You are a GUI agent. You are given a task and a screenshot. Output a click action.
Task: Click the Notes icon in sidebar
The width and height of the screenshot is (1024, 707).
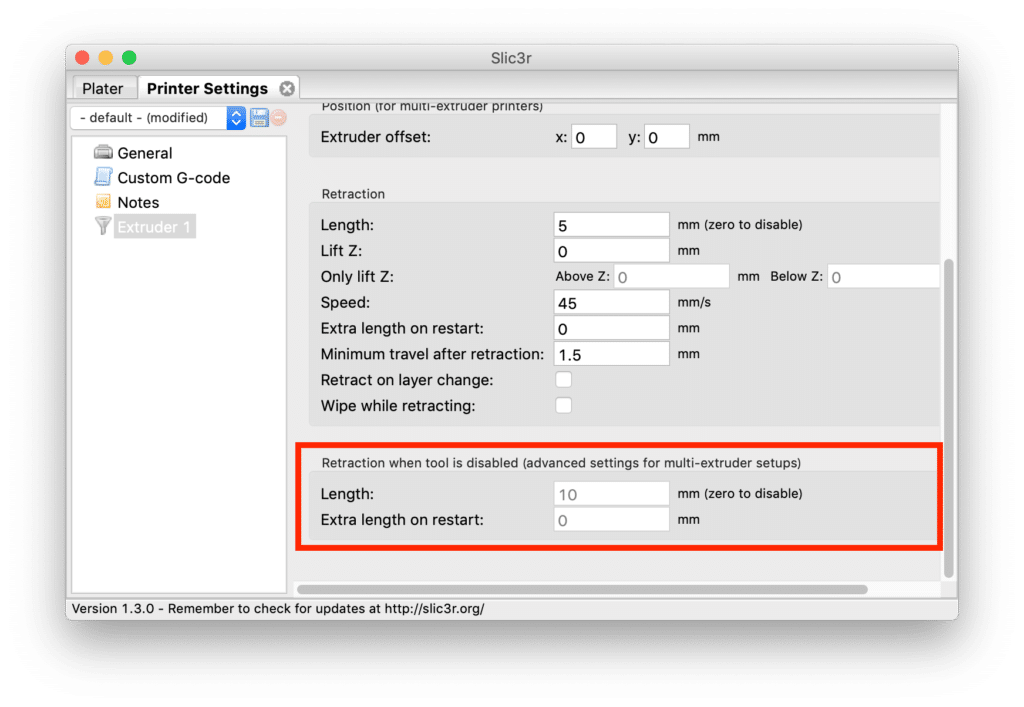coord(103,202)
